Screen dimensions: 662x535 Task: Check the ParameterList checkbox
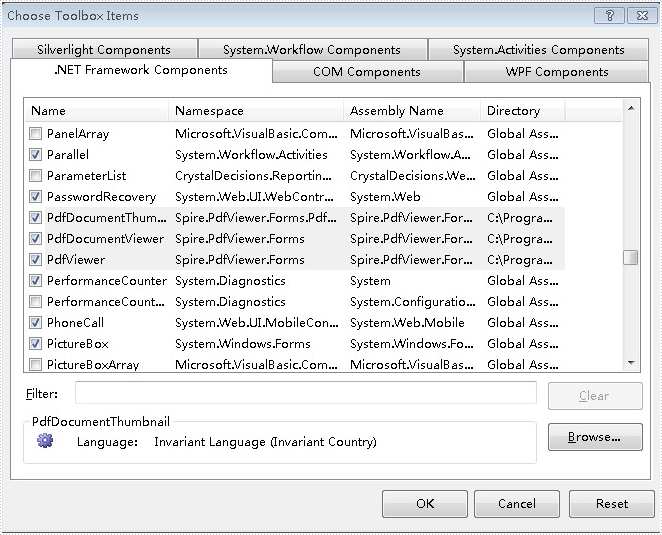click(35, 176)
